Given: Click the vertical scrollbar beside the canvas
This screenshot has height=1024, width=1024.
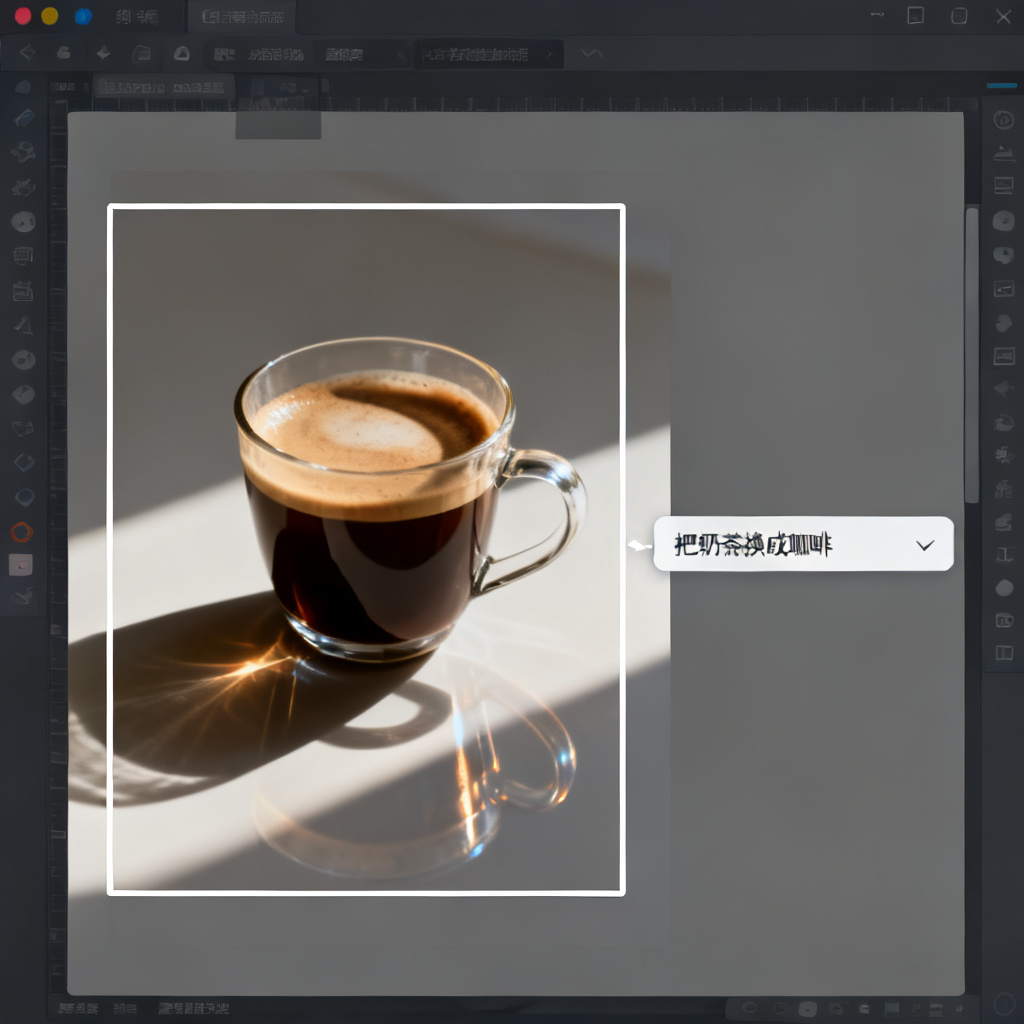Looking at the screenshot, I should tap(972, 355).
